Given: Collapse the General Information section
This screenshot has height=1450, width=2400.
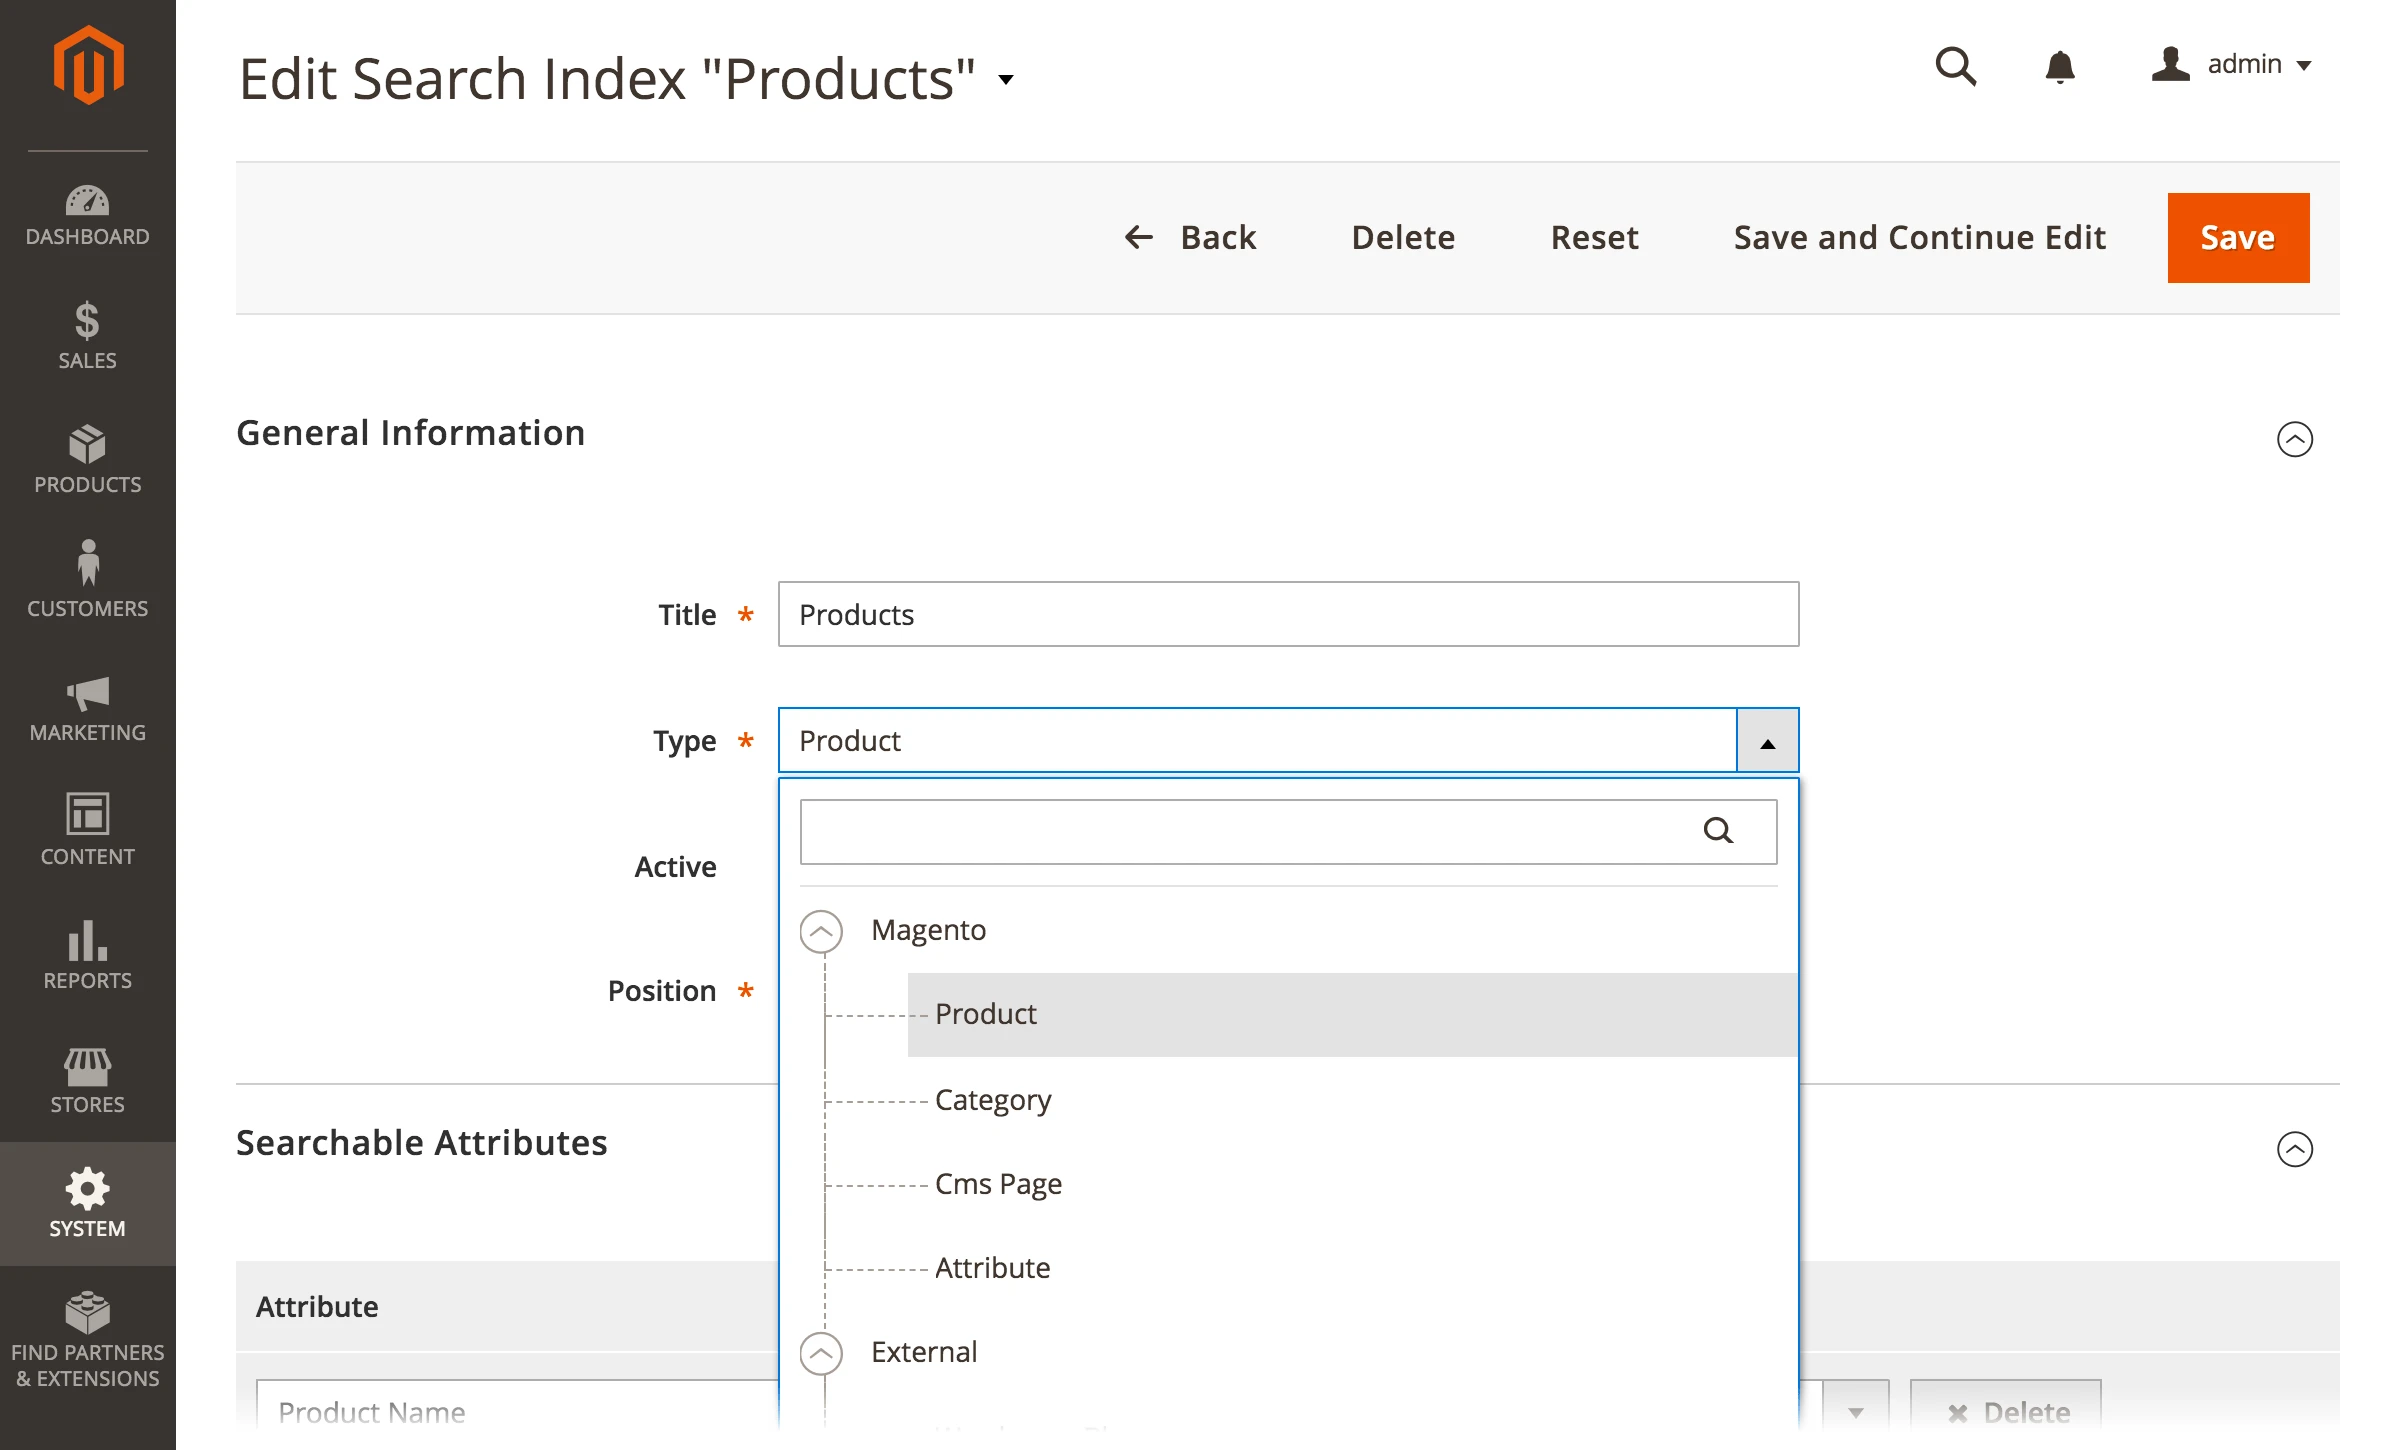Looking at the screenshot, I should tap(2294, 439).
